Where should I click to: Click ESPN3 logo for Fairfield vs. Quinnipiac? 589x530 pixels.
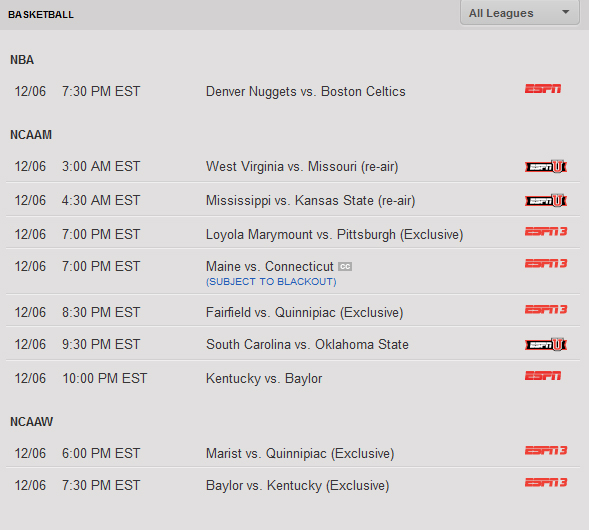[546, 310]
